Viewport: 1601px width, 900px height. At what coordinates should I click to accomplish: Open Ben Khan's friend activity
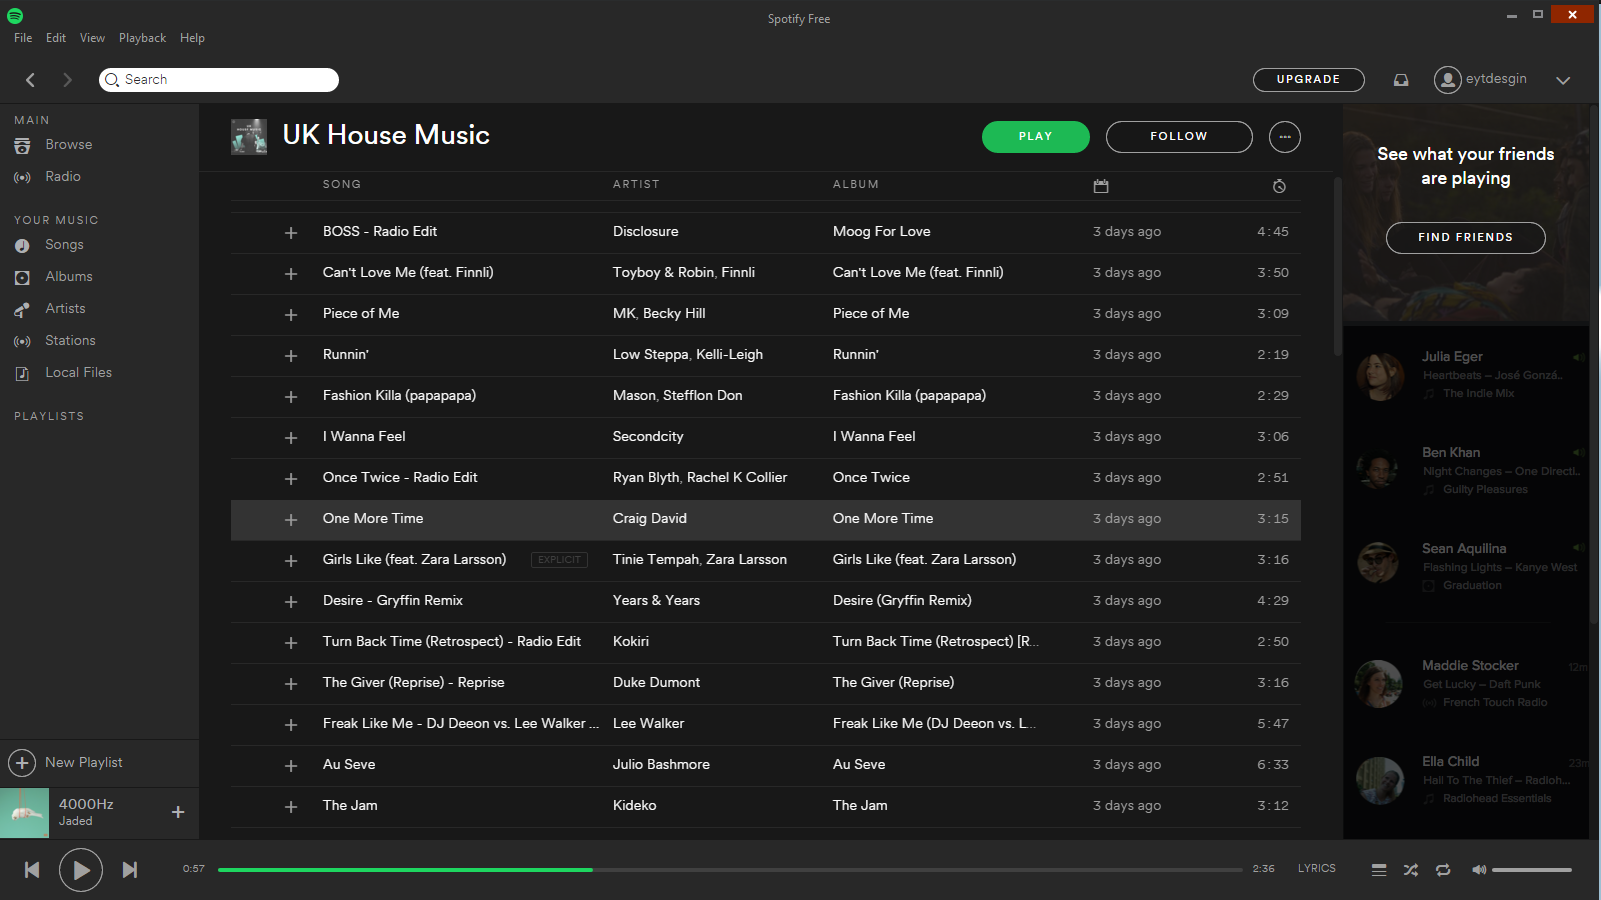[x=1466, y=470]
